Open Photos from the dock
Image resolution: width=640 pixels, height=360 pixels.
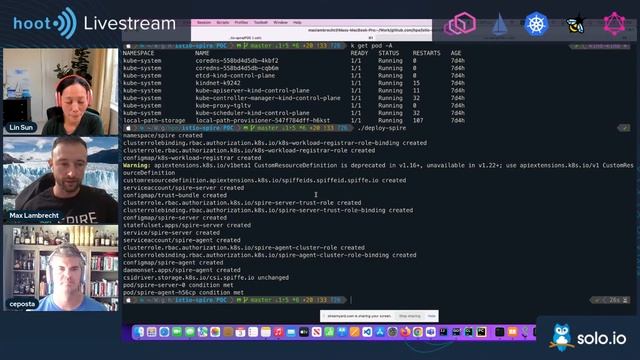[x=215, y=332]
